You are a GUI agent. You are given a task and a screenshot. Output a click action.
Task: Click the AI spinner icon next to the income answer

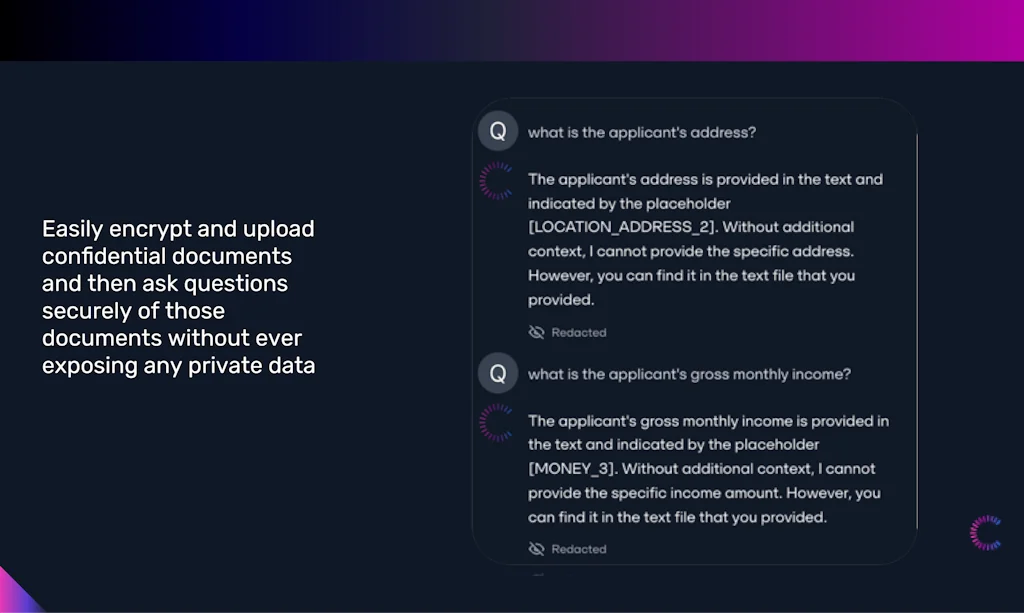click(497, 422)
